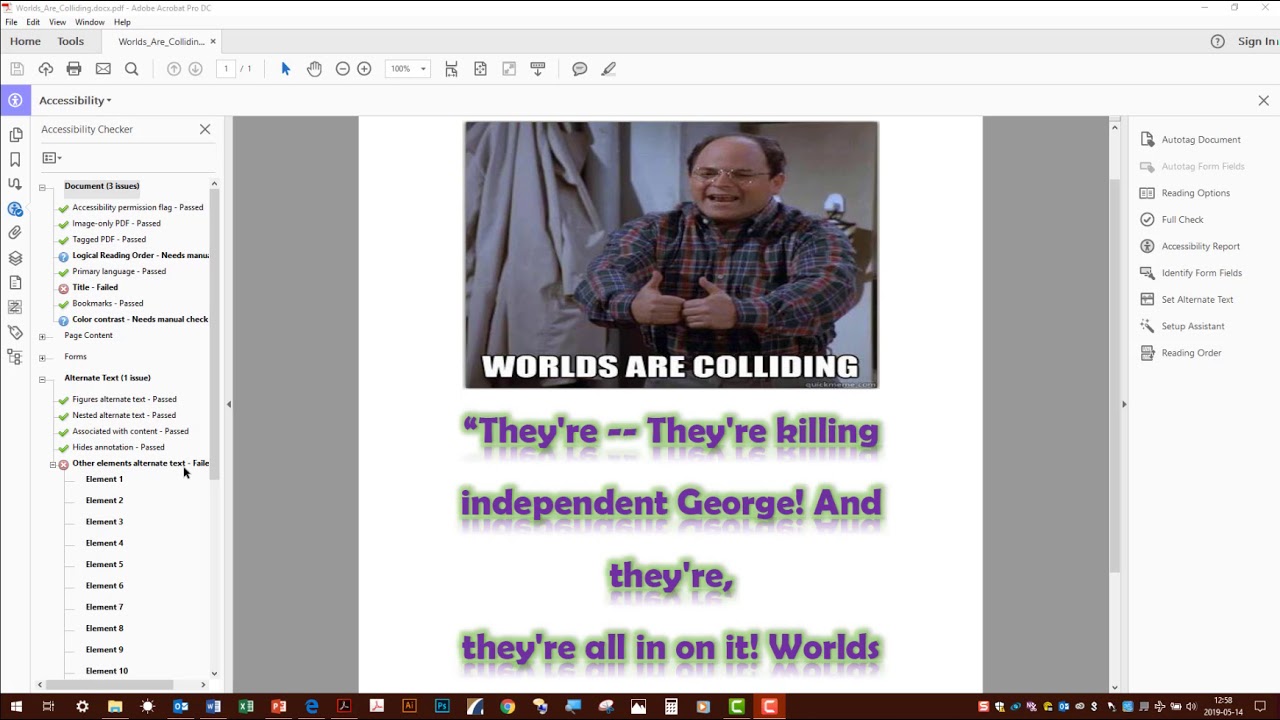Zoom in with the plus icon

point(364,69)
